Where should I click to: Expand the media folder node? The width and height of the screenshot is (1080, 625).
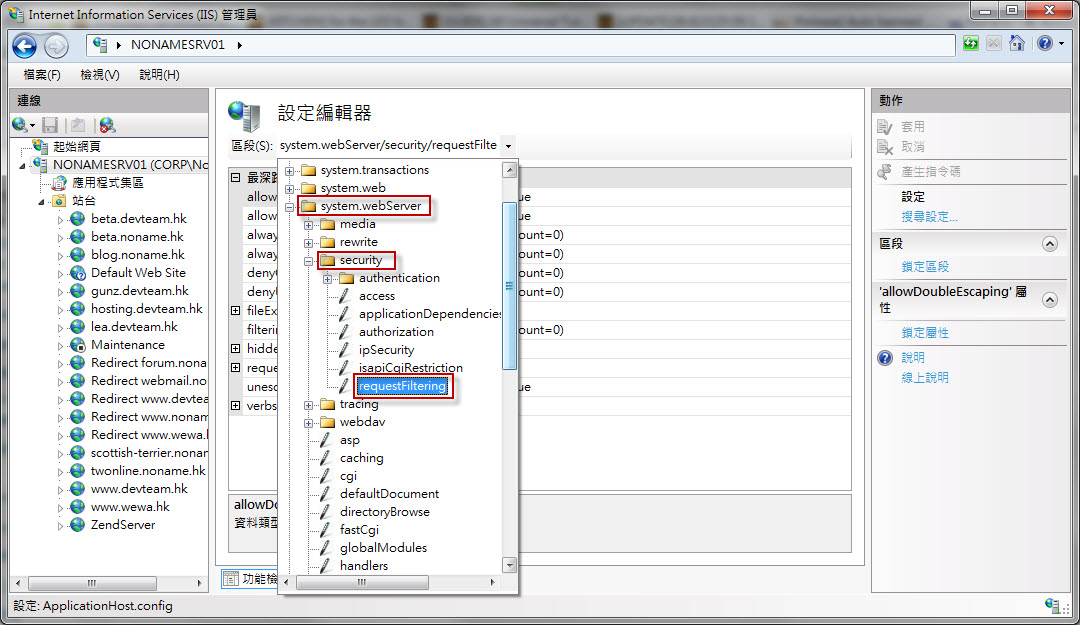click(x=309, y=225)
